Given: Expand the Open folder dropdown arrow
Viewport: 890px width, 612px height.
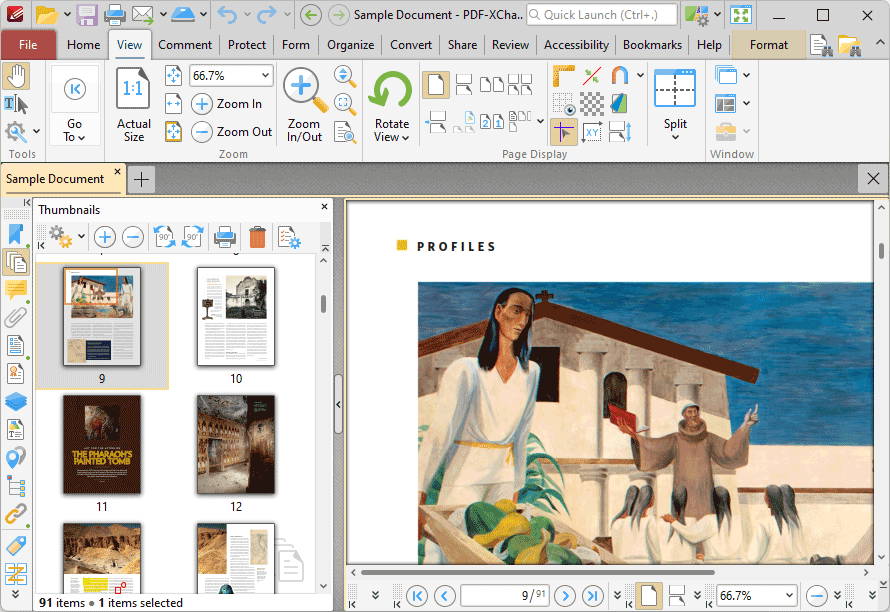Looking at the screenshot, I should (67, 15).
